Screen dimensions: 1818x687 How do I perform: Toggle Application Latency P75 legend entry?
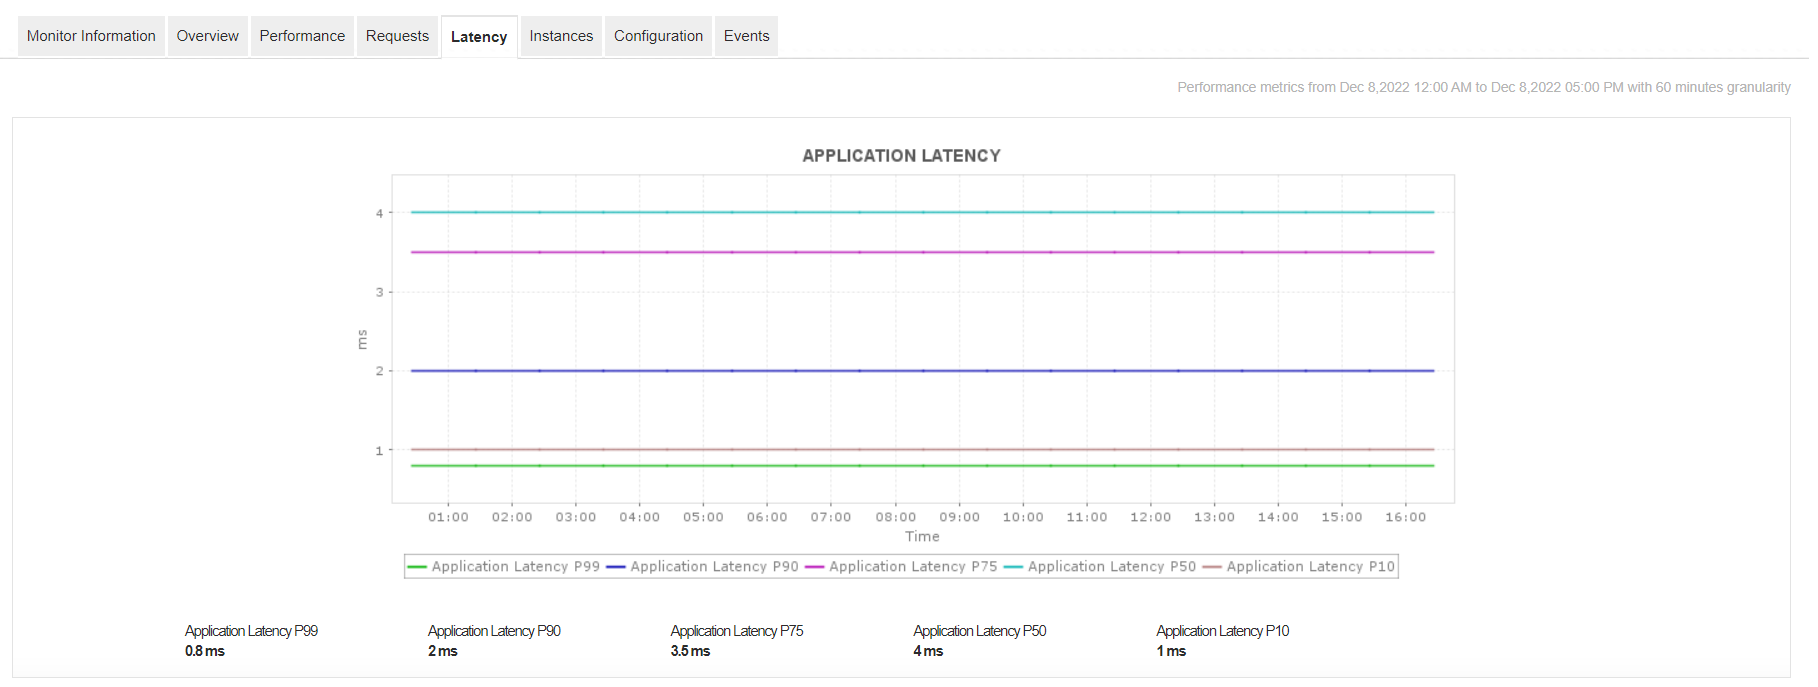(902, 566)
